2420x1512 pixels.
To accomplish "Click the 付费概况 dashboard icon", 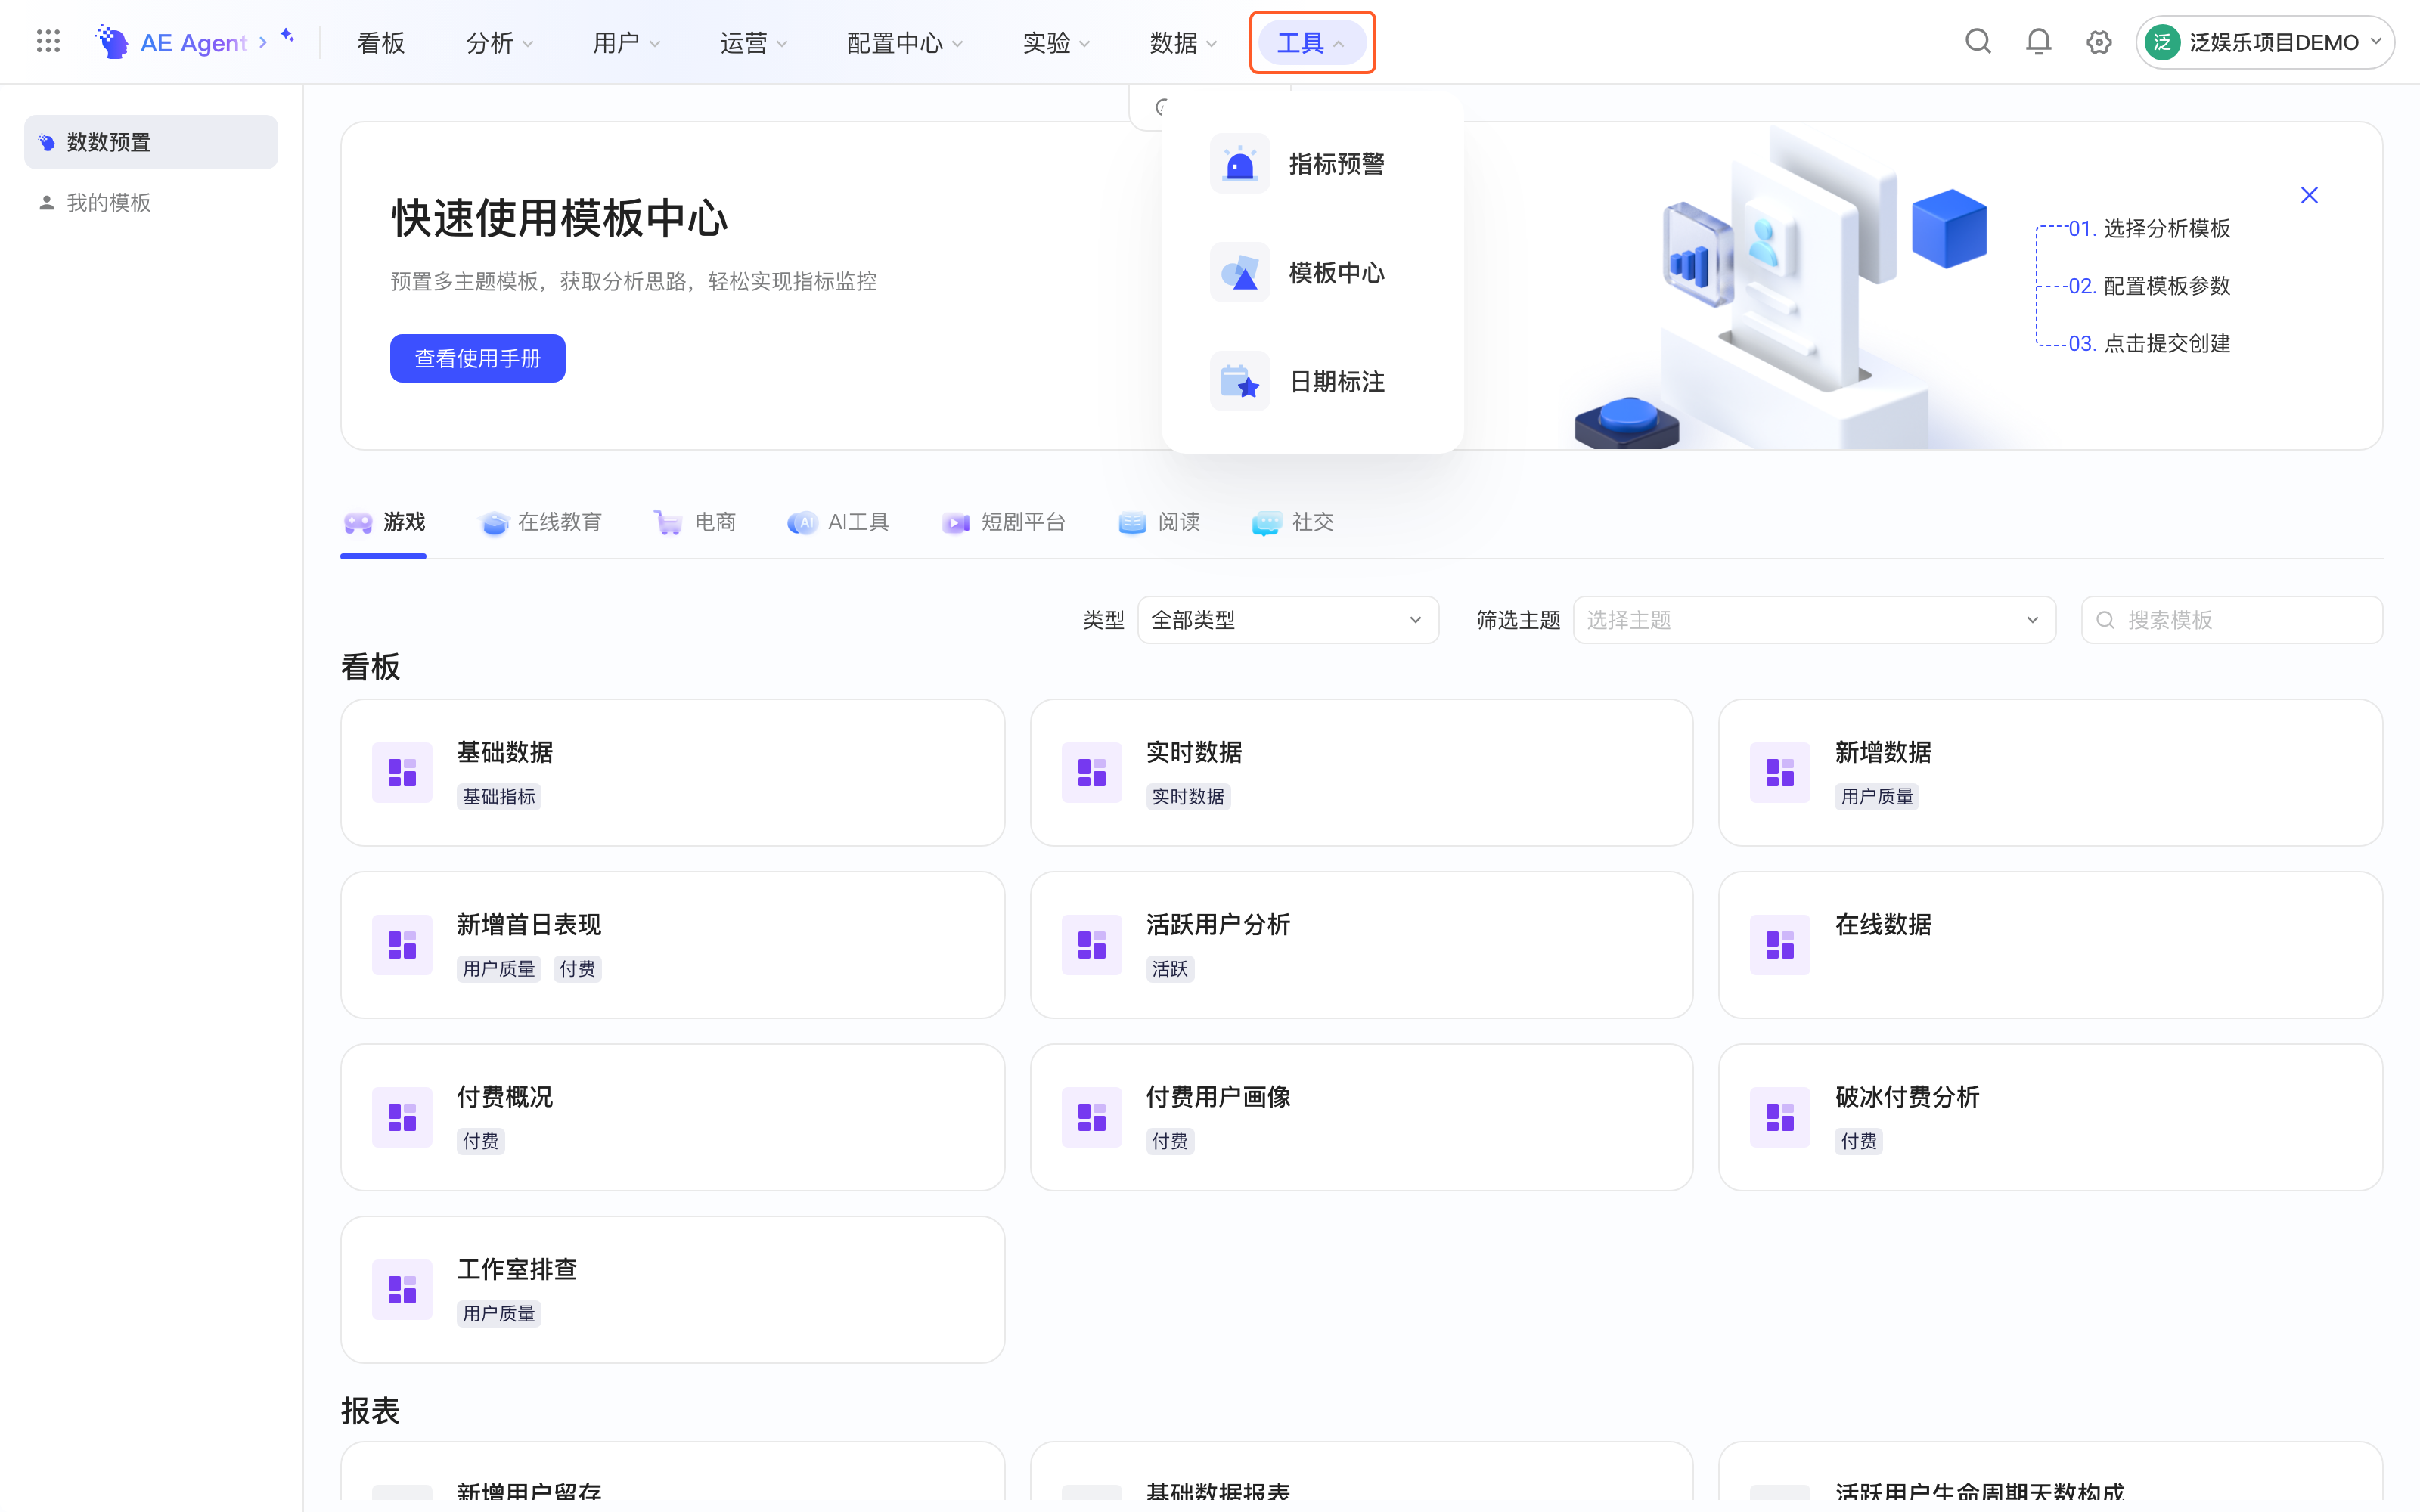I will (402, 1117).
